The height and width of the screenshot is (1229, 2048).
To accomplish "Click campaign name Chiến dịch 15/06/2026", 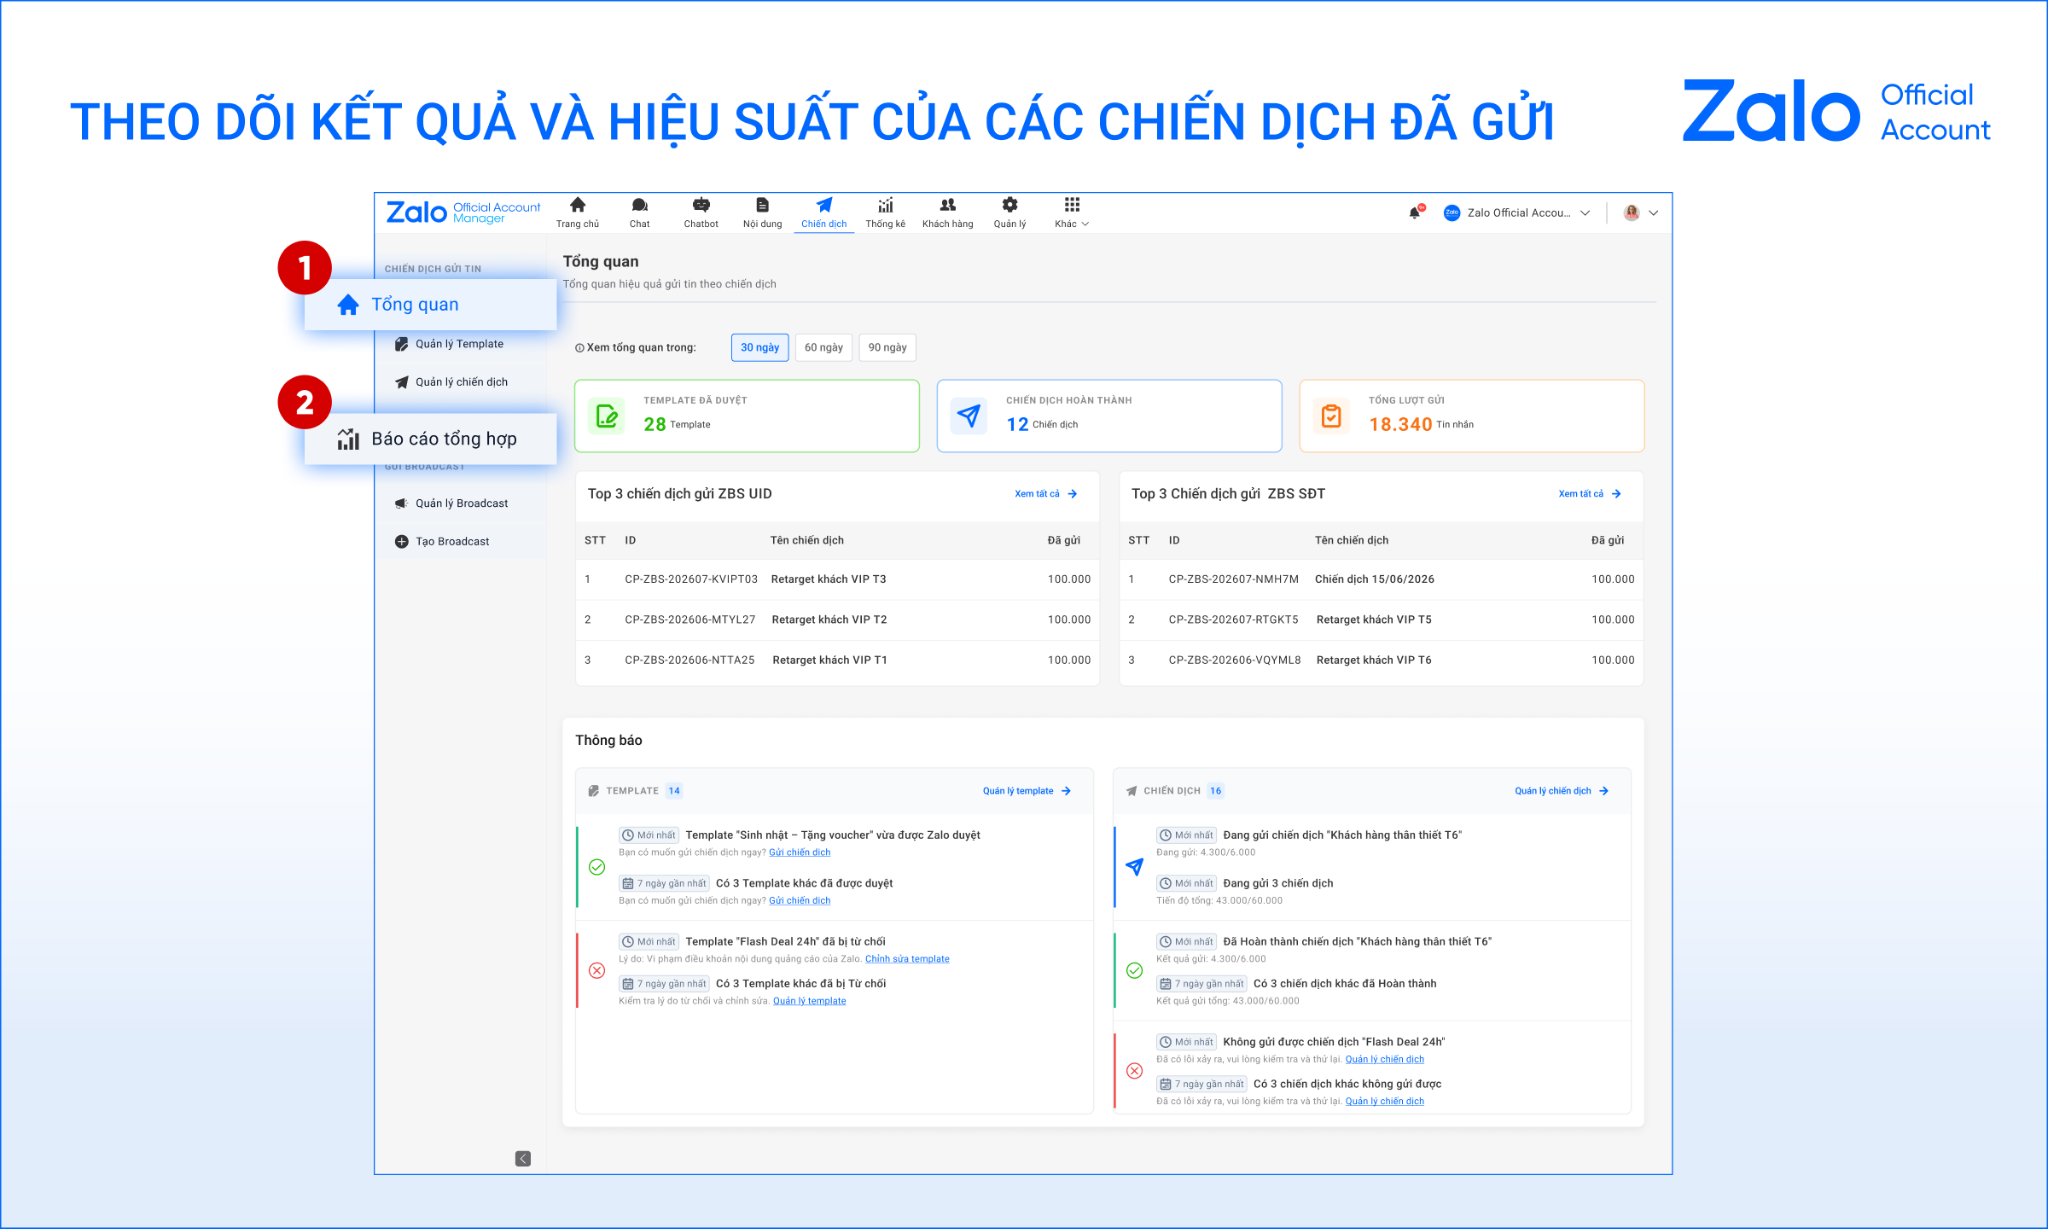I will tap(1375, 579).
